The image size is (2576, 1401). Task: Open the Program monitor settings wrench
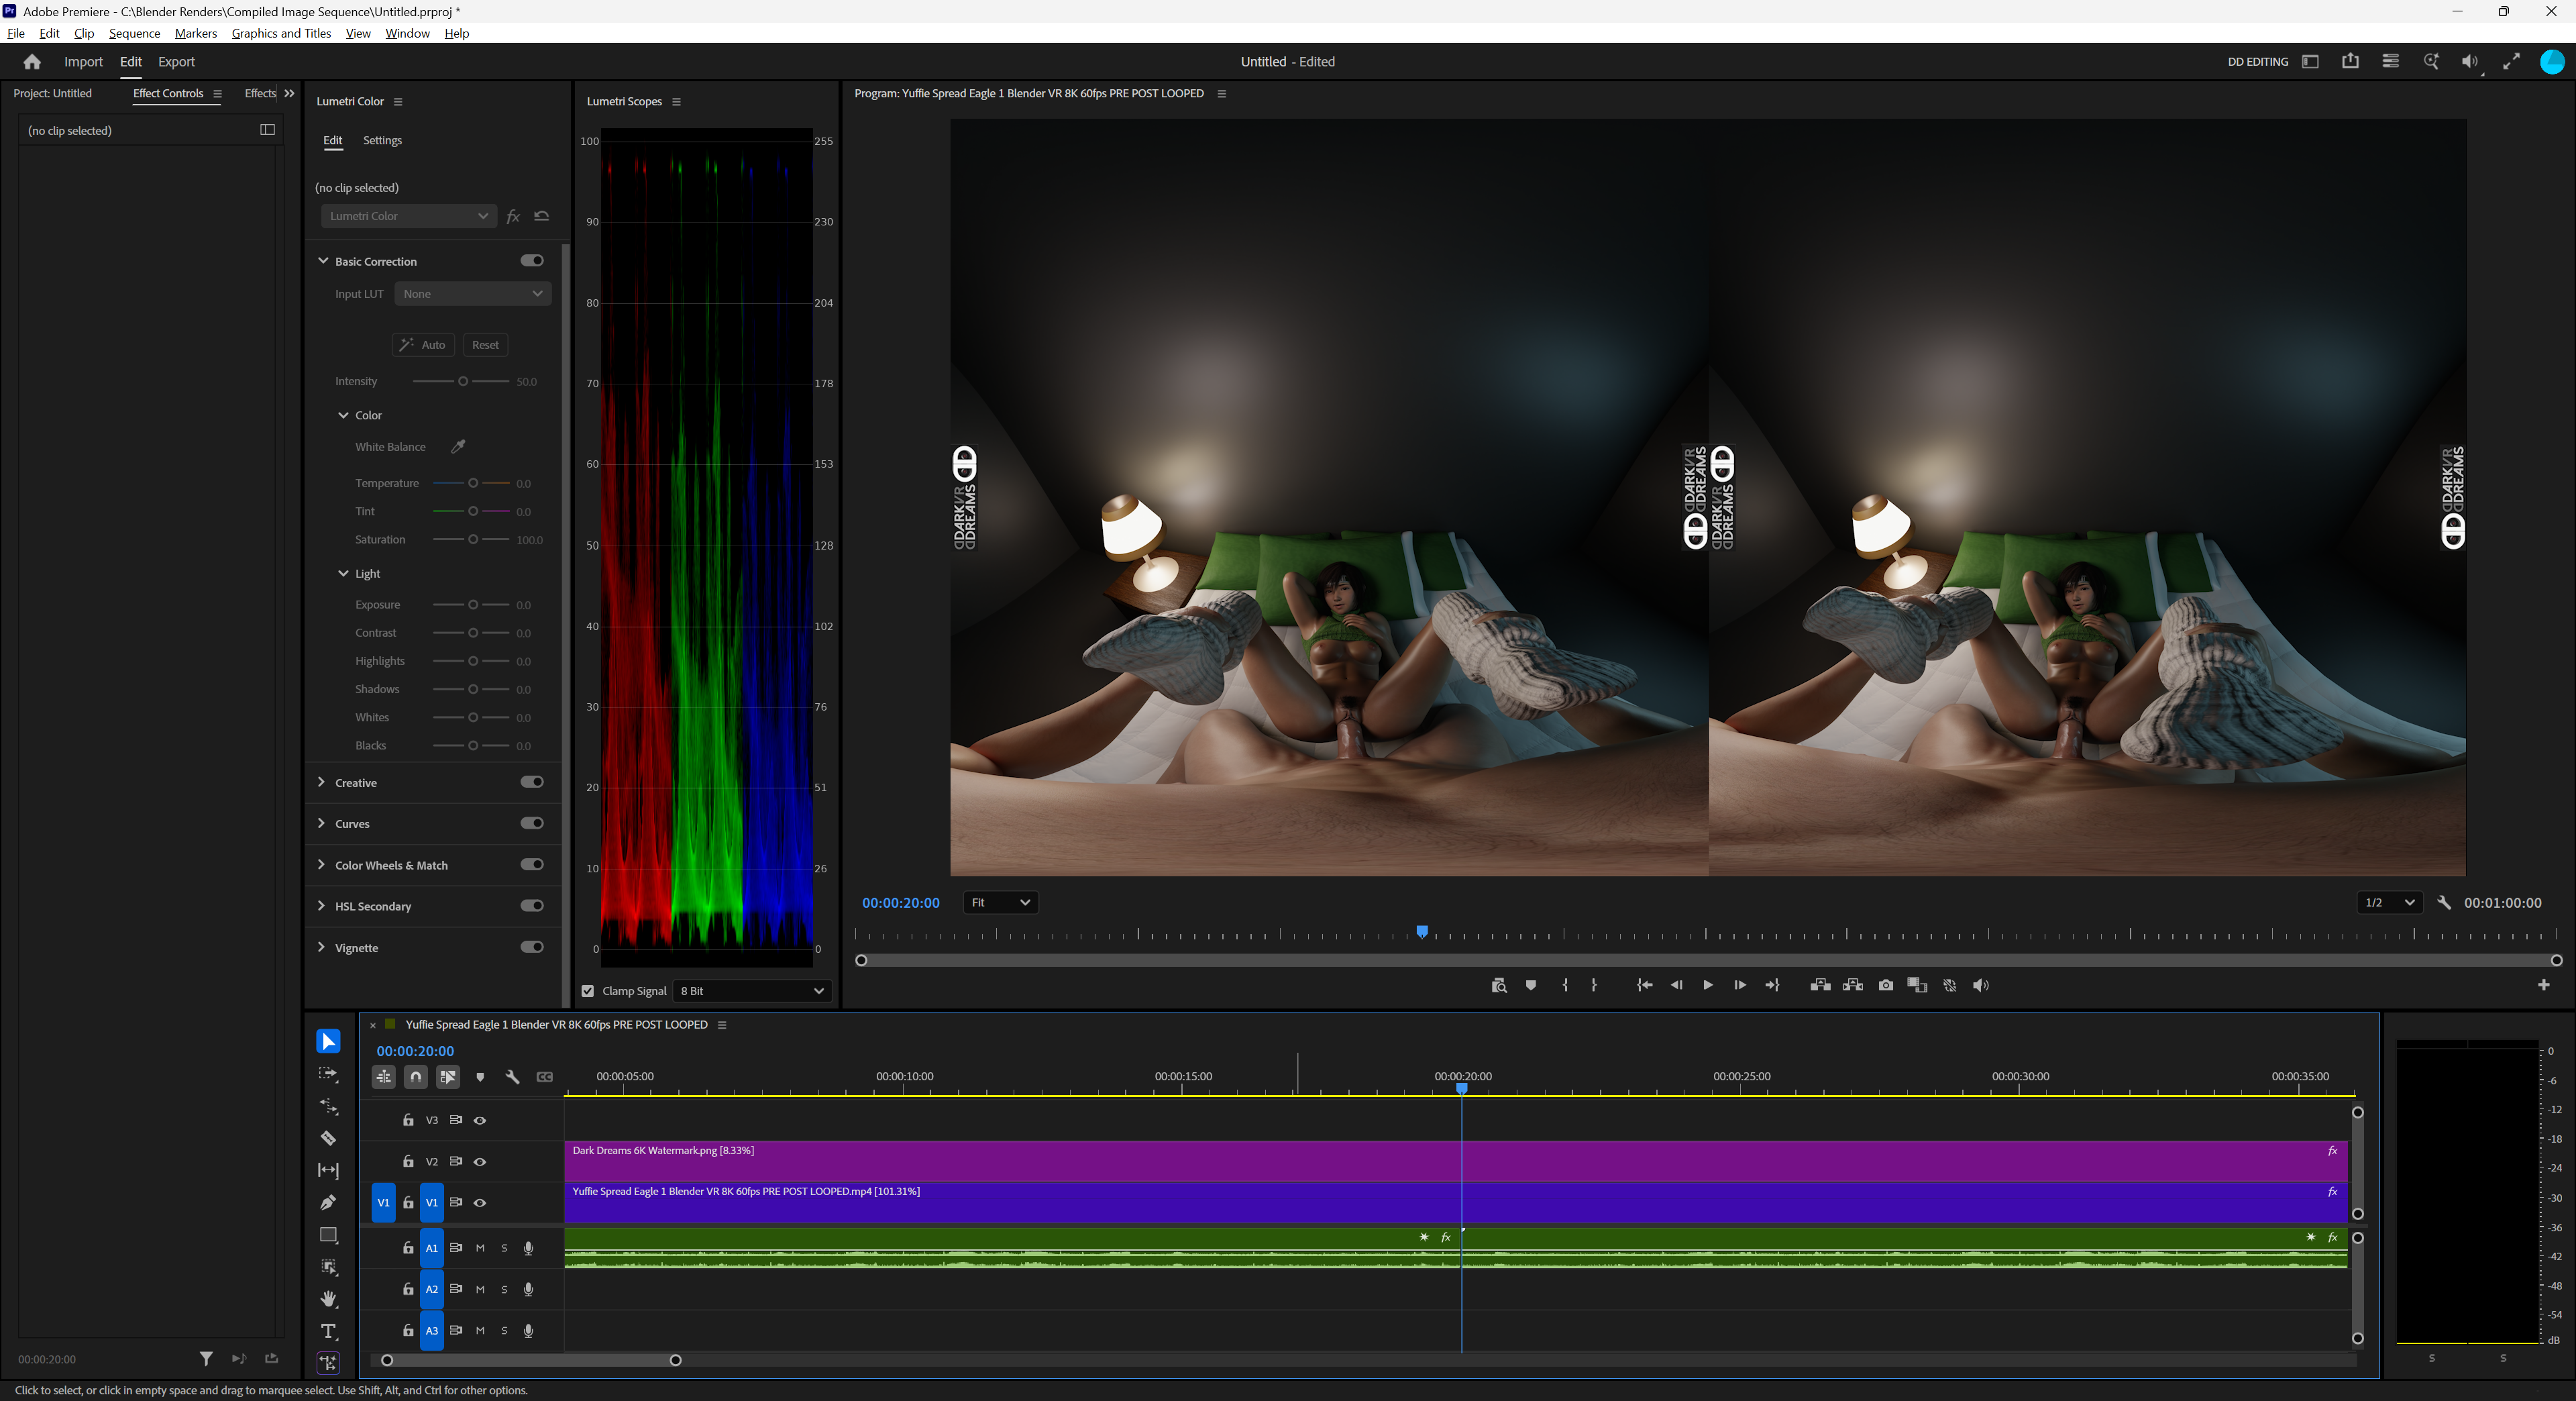pyautogui.click(x=2444, y=902)
